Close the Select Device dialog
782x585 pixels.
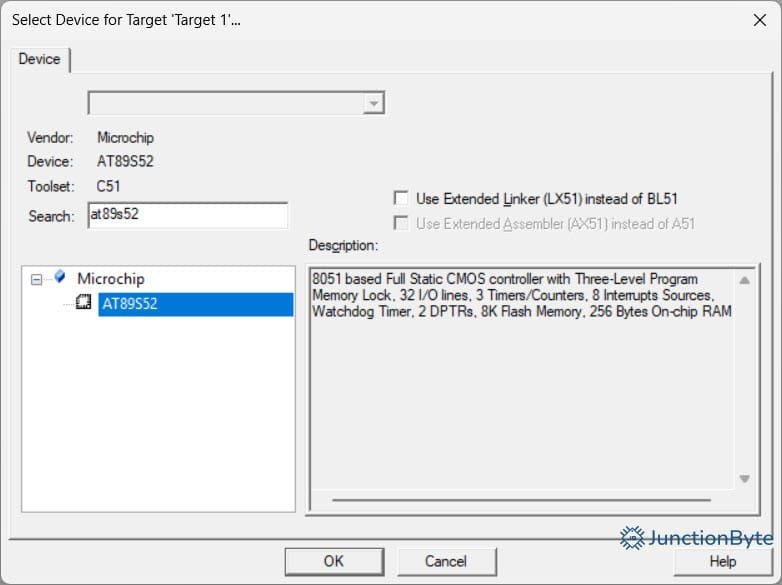[x=759, y=19]
